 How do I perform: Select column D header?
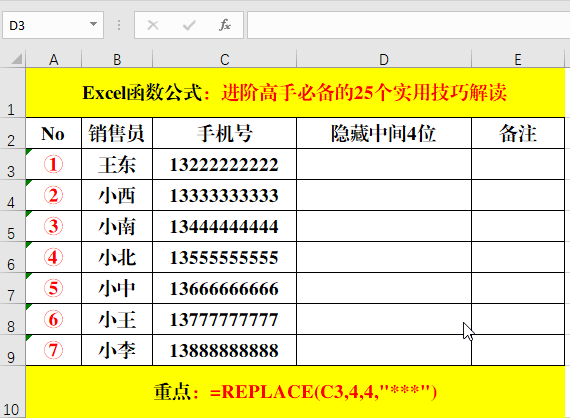384,59
